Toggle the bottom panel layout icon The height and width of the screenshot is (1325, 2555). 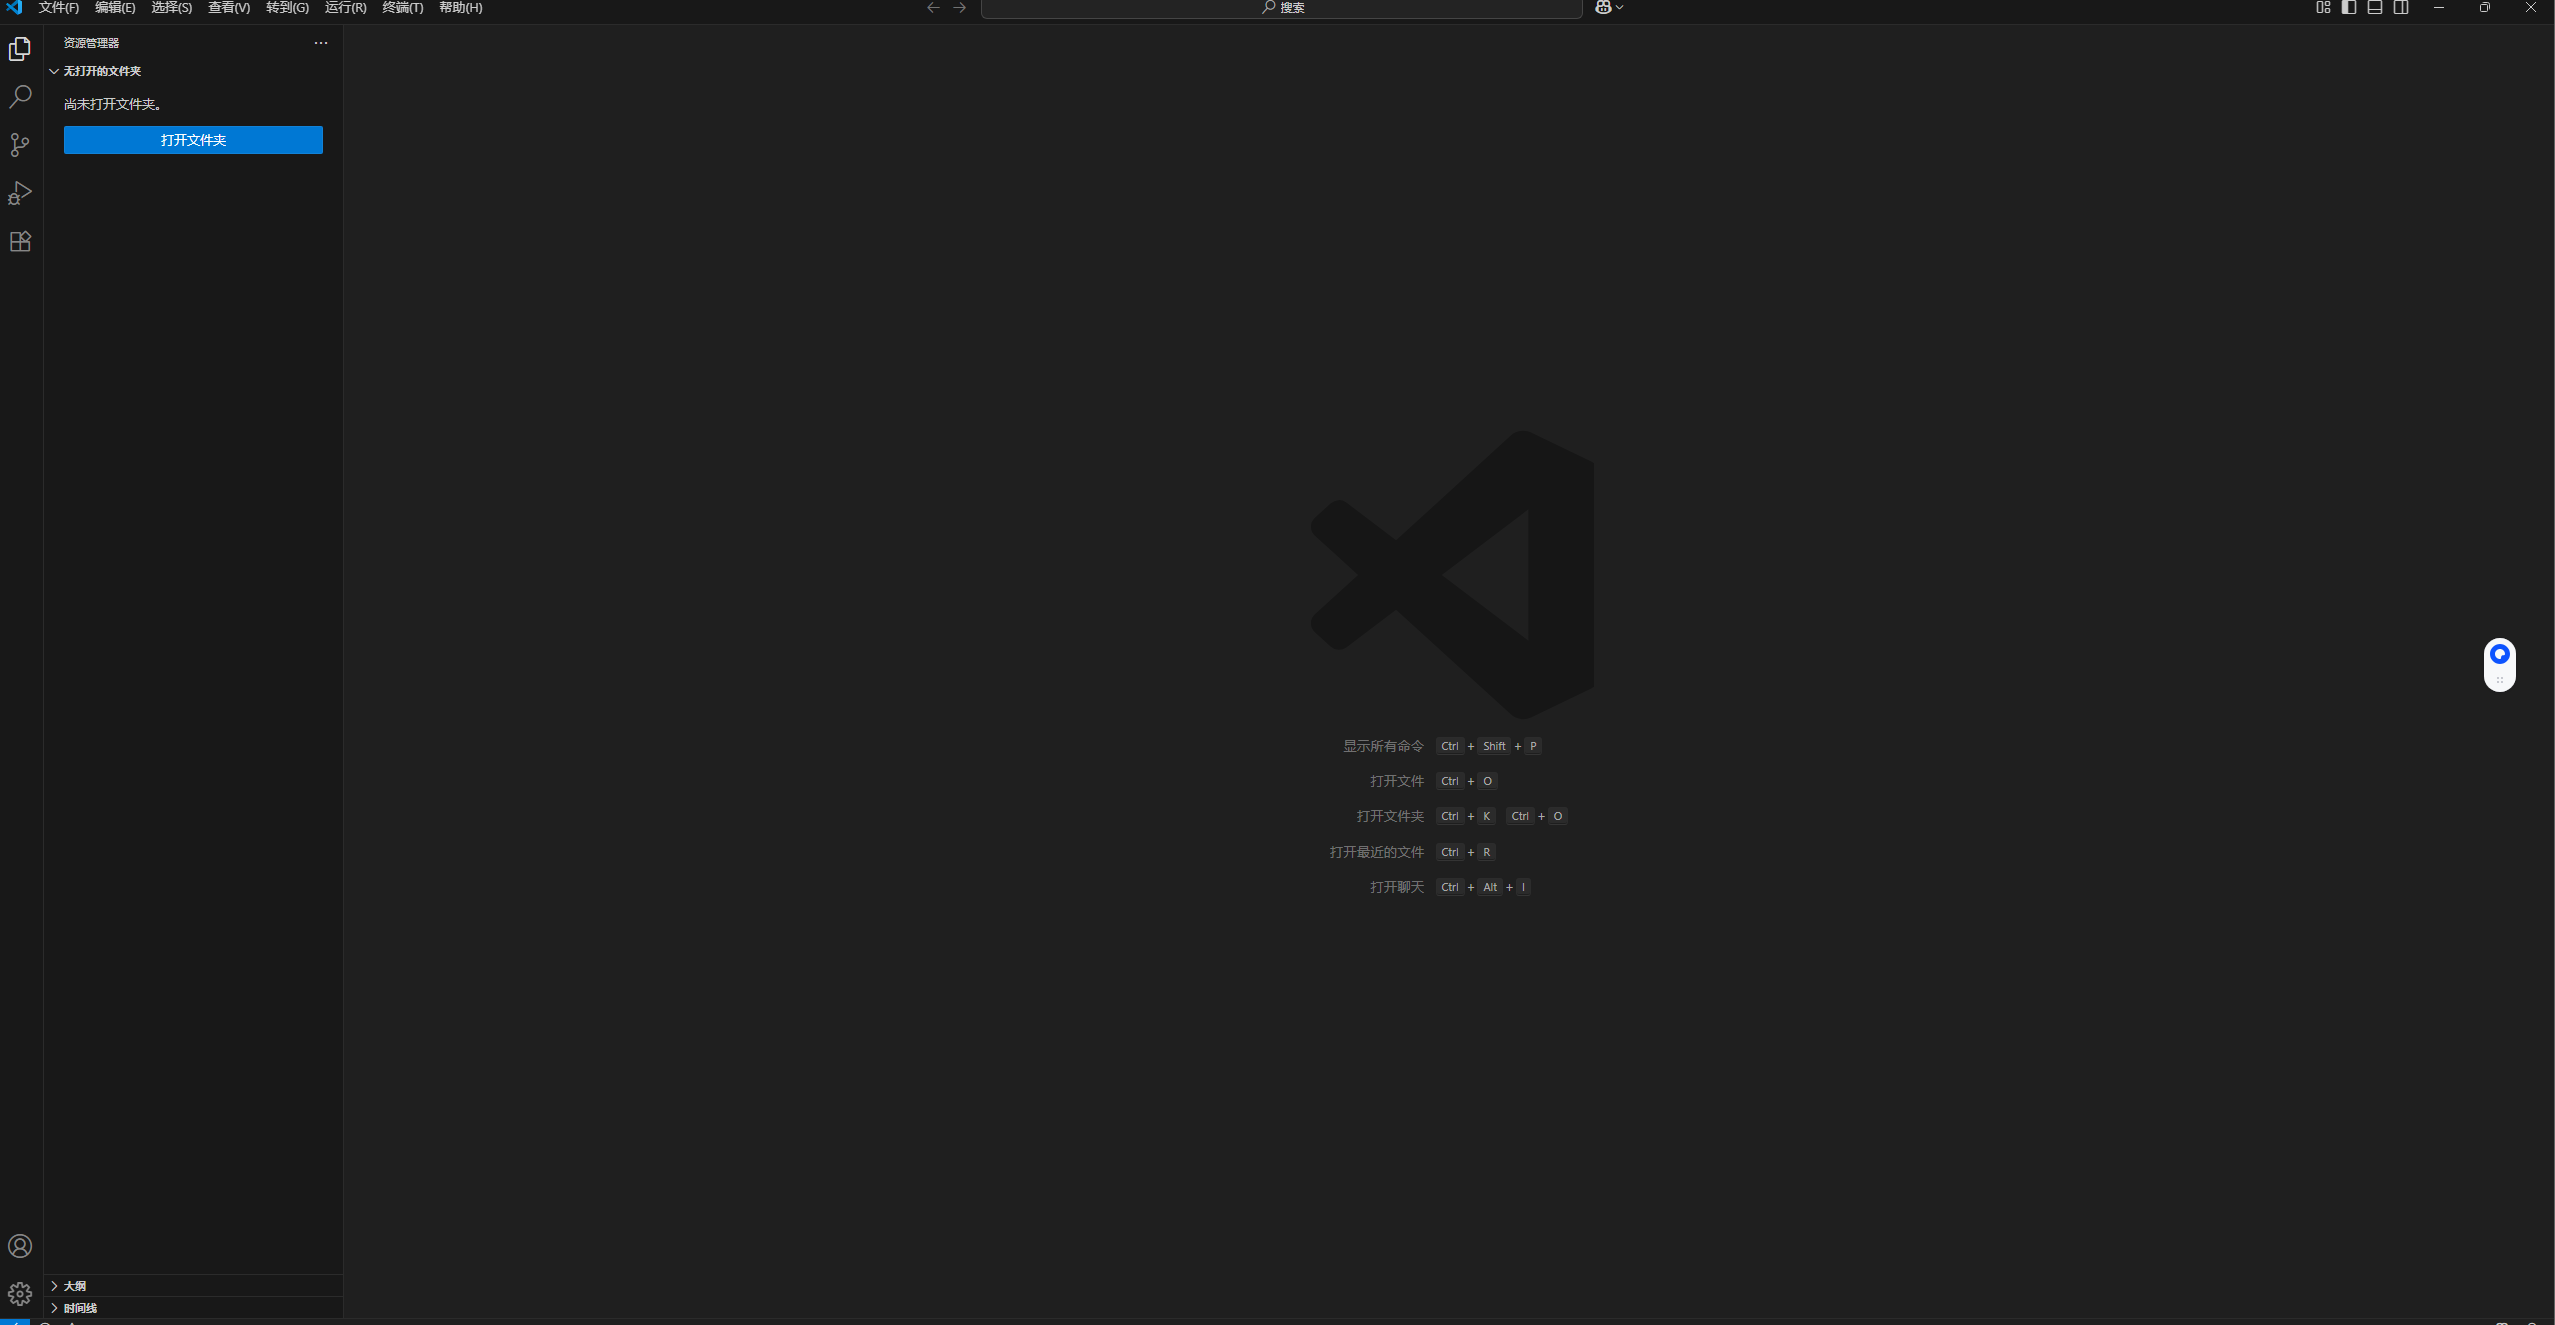pyautogui.click(x=2375, y=7)
